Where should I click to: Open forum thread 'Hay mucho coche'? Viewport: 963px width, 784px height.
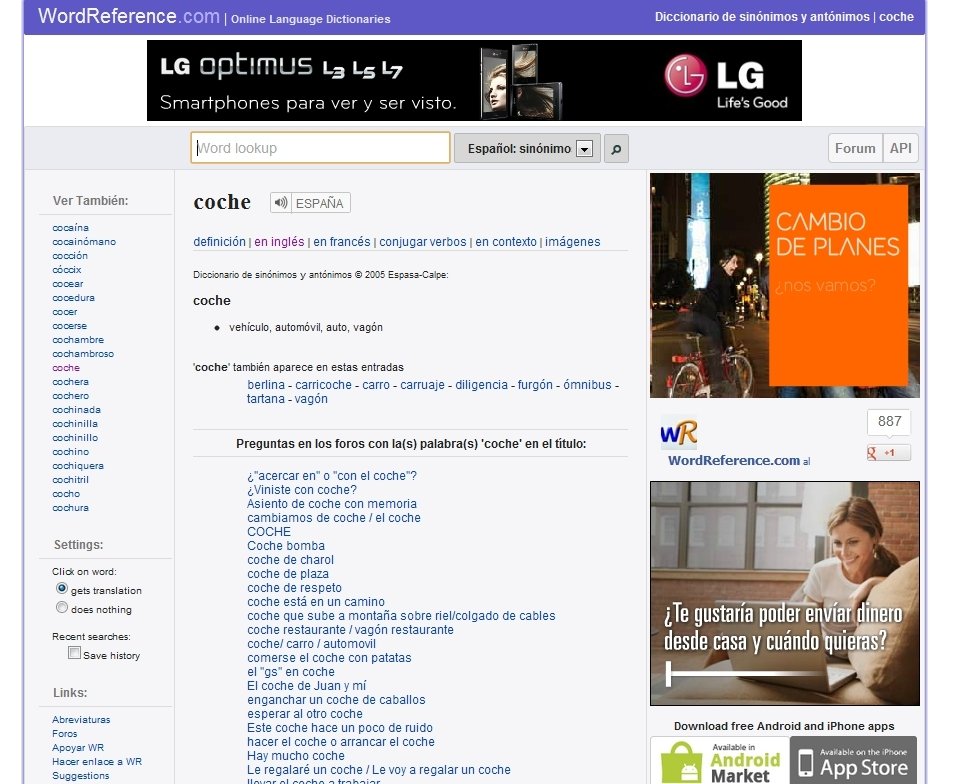click(295, 756)
